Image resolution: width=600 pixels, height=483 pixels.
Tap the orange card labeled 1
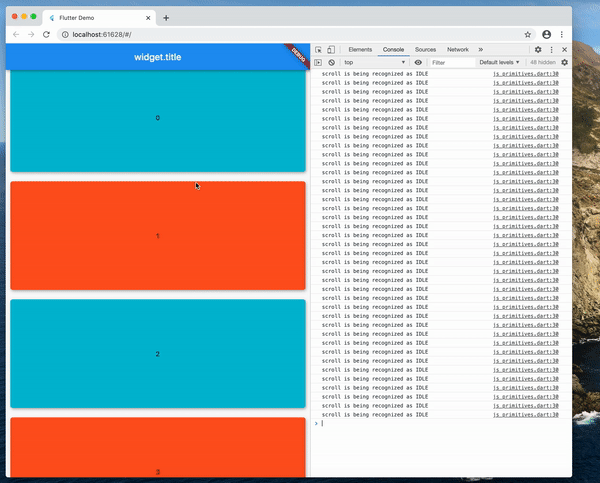point(158,236)
